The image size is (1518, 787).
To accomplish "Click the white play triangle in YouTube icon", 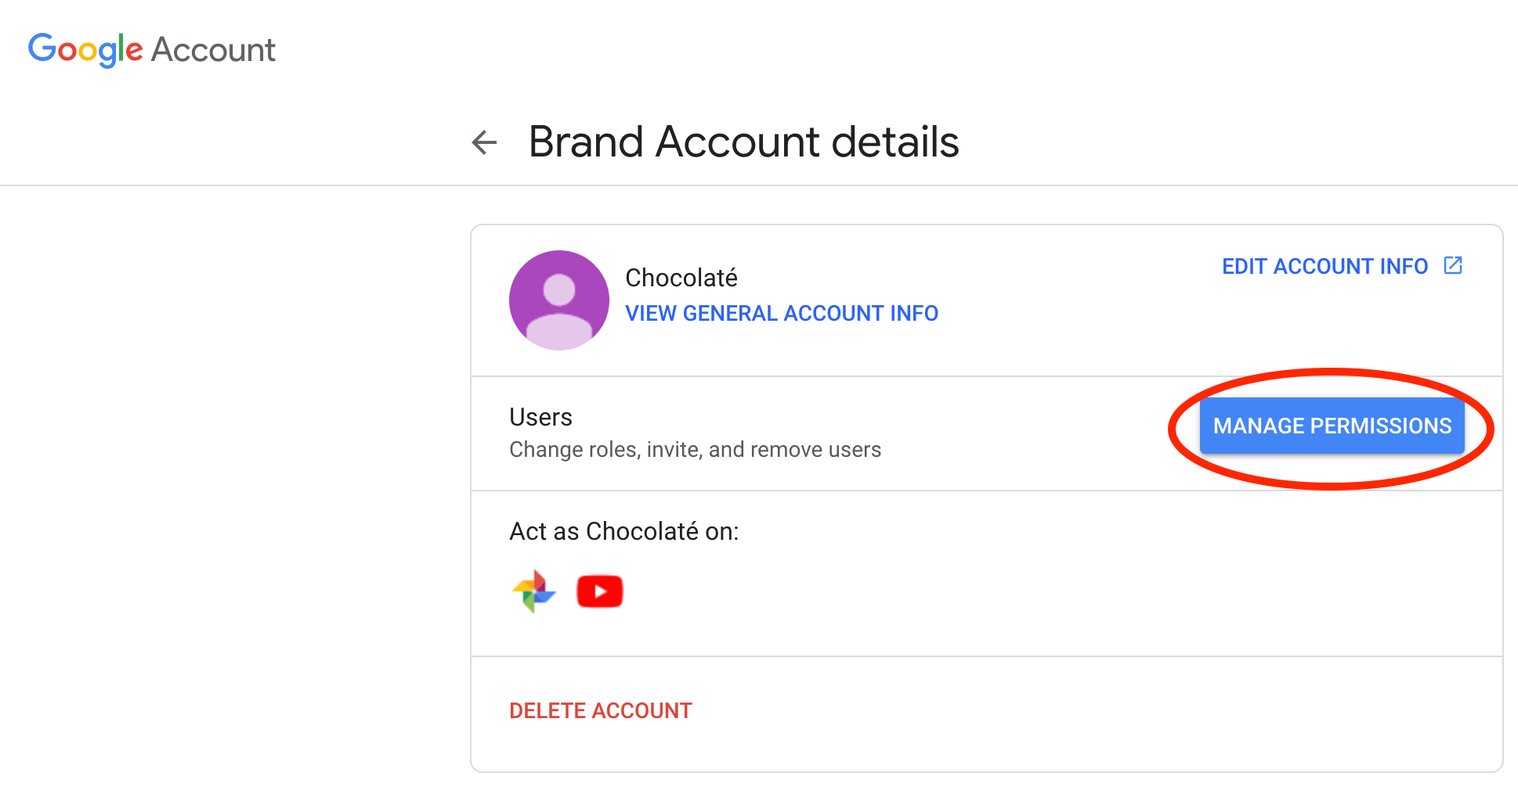I will 600,592.
